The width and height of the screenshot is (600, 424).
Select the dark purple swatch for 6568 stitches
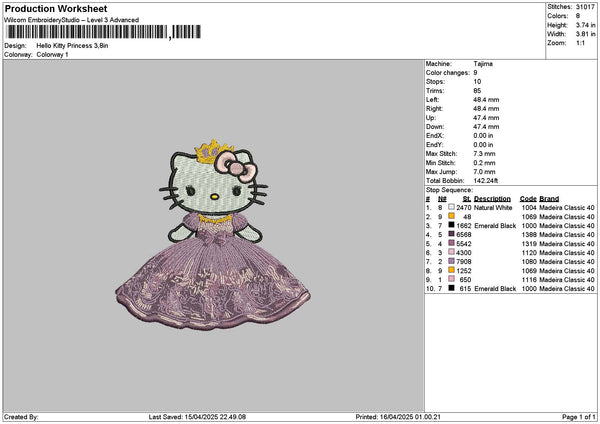[x=452, y=234]
